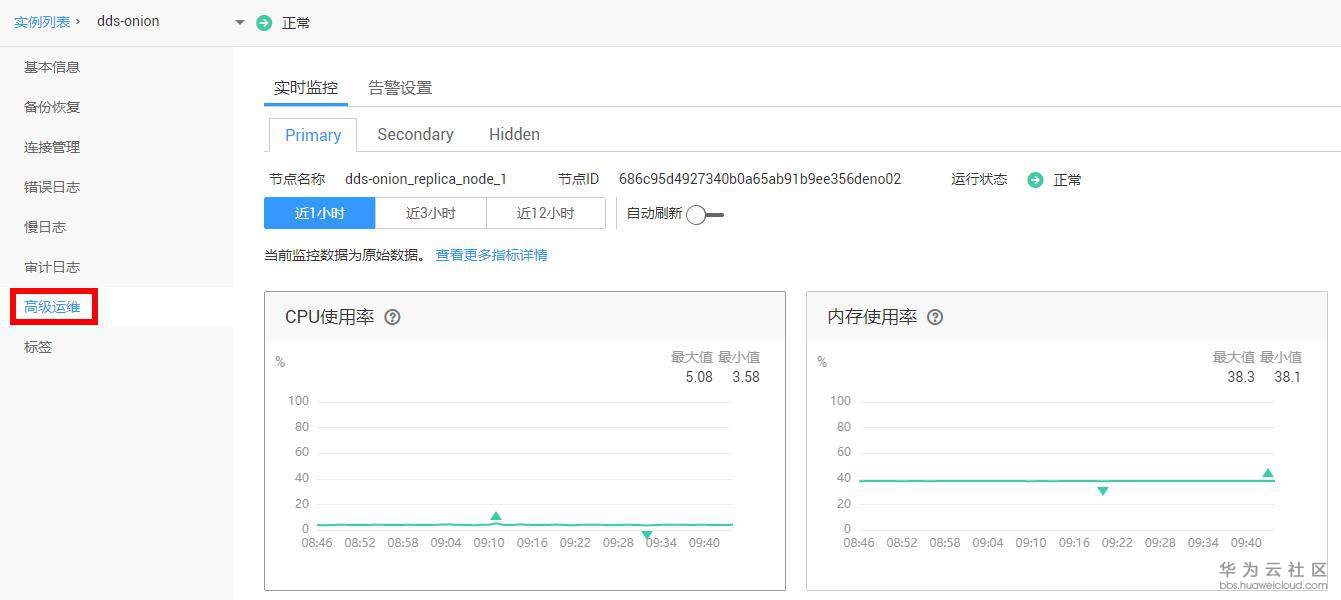Toggle the 自动刷新 switch

click(x=704, y=214)
